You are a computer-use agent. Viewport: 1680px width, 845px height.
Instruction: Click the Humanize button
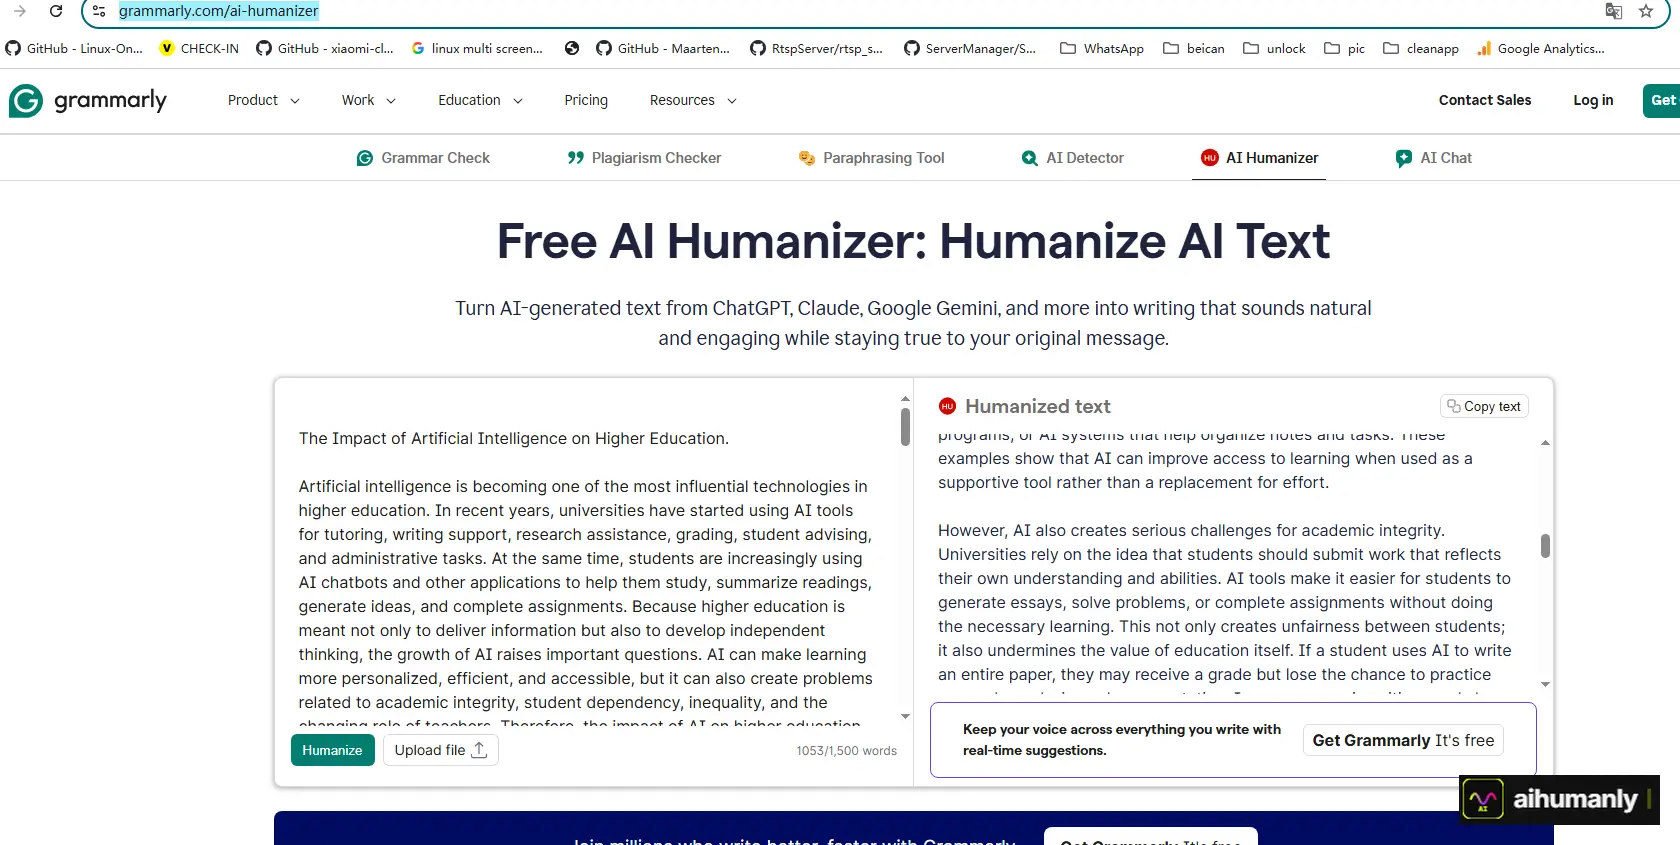point(332,750)
